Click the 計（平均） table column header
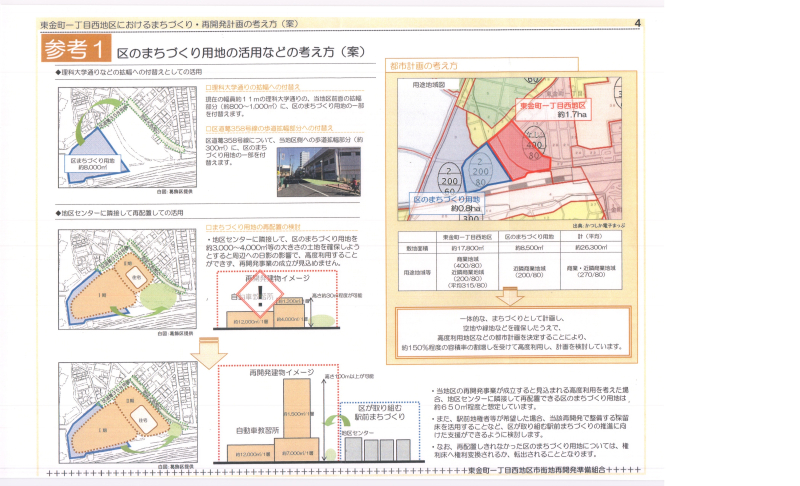This screenshot has height=486, width=800. pyautogui.click(x=591, y=237)
